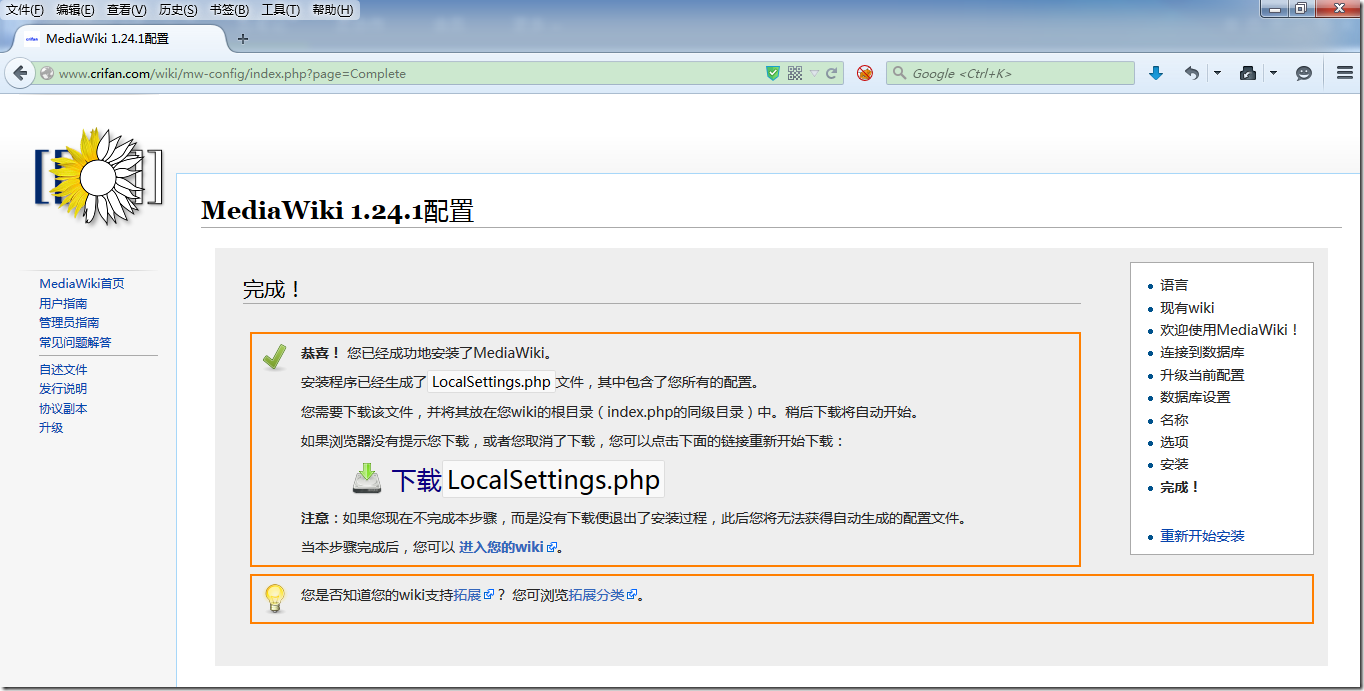Image resolution: width=1364 pixels, height=691 pixels.
Task: Click the browser back arrow button
Action: pos(19,73)
